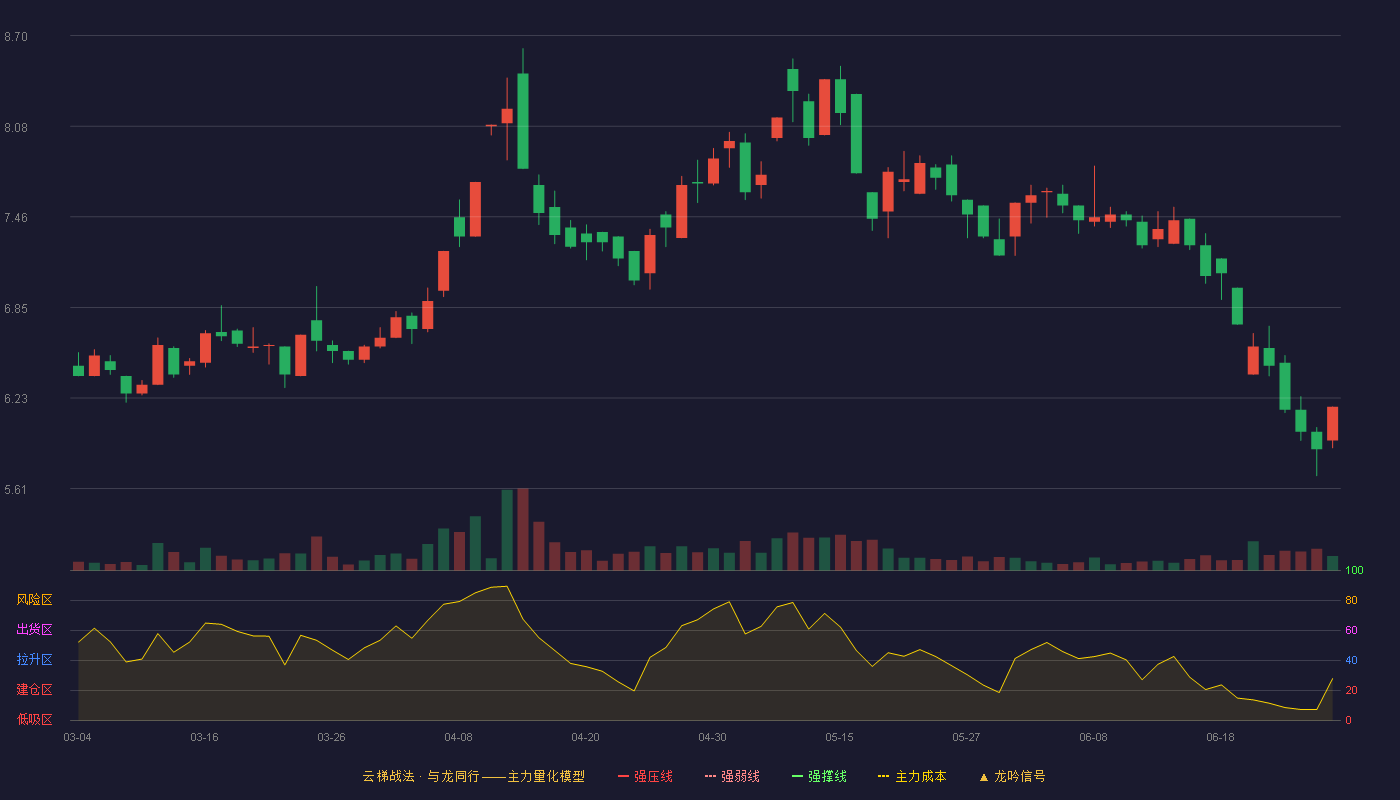Click the 03-04 date axis label
This screenshot has width=1400, height=800.
pyautogui.click(x=77, y=737)
